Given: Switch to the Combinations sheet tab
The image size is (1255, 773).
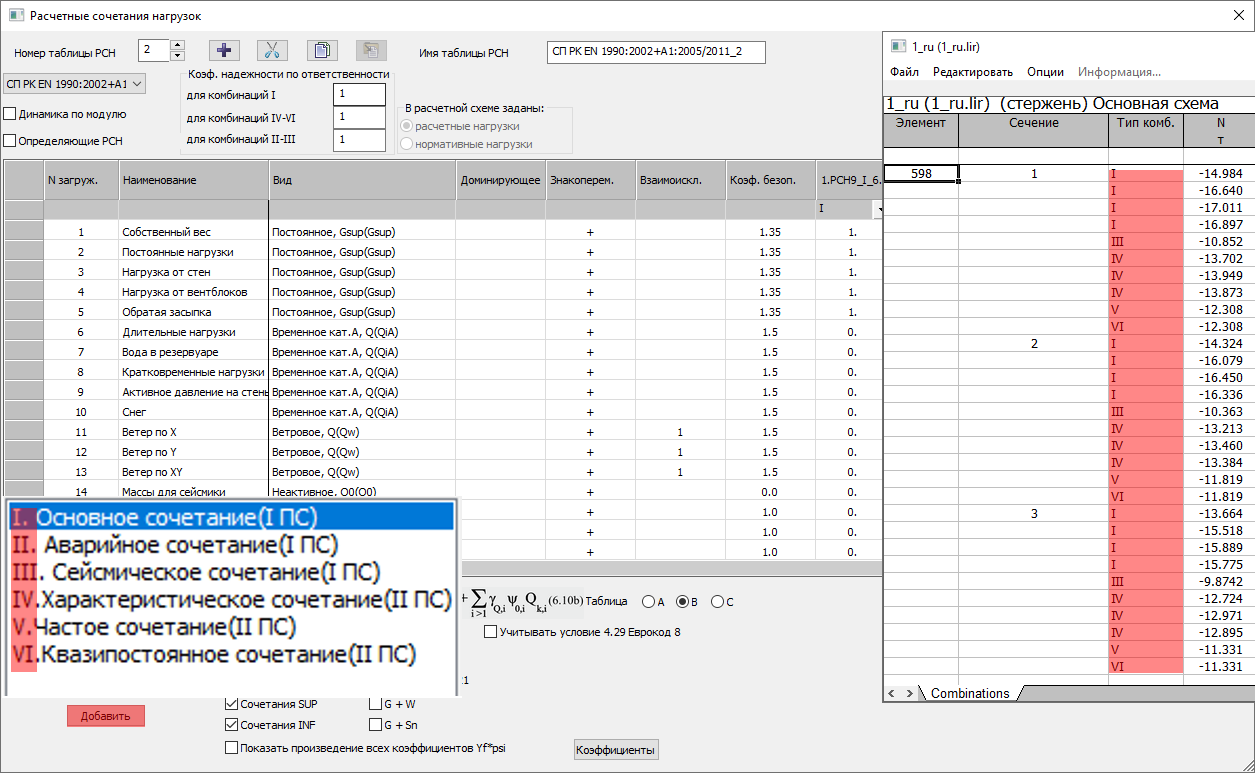Looking at the screenshot, I should pos(969,693).
